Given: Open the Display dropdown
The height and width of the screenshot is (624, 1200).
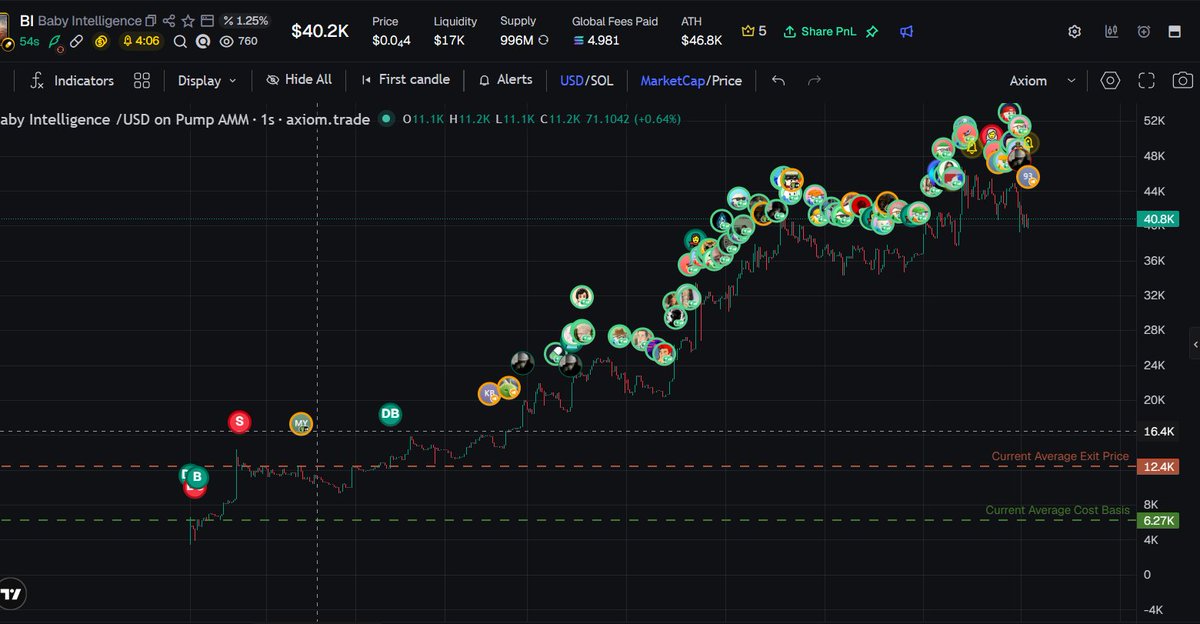Looking at the screenshot, I should tap(207, 80).
